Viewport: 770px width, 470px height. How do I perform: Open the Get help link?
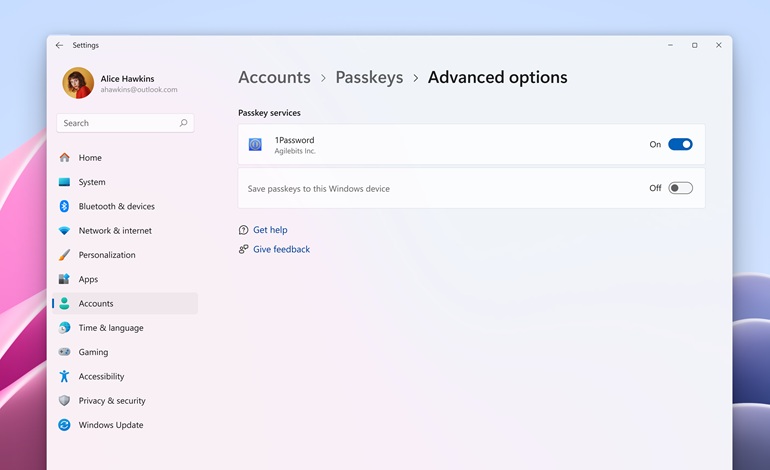pos(270,230)
